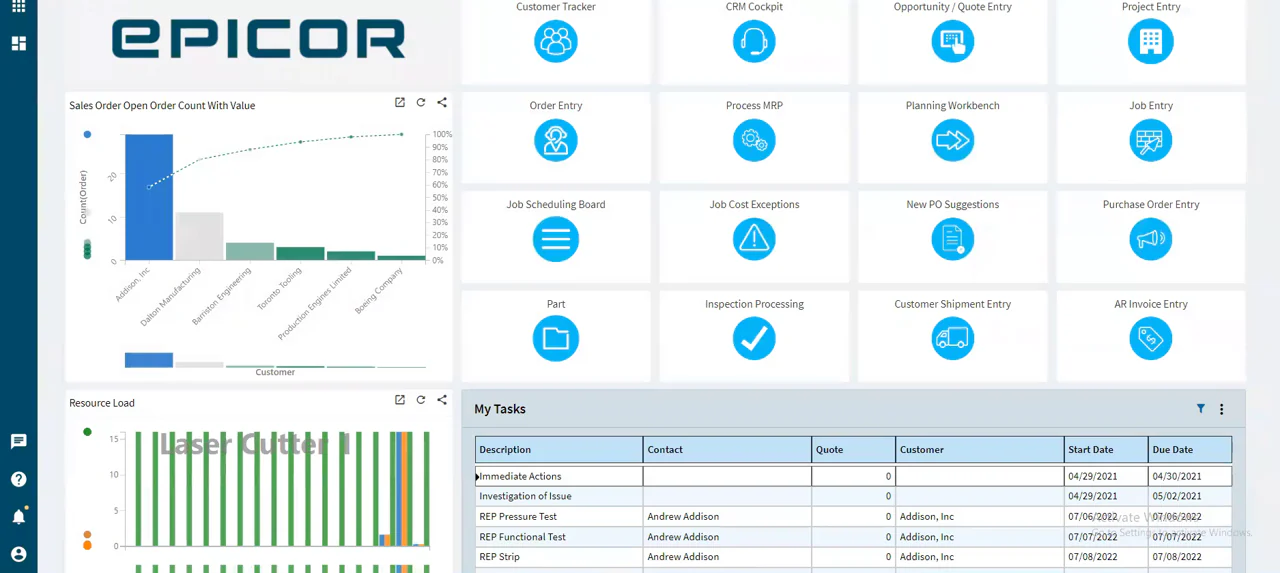1280x573 pixels.
Task: Open the My Tasks overflow menu
Action: (1221, 409)
